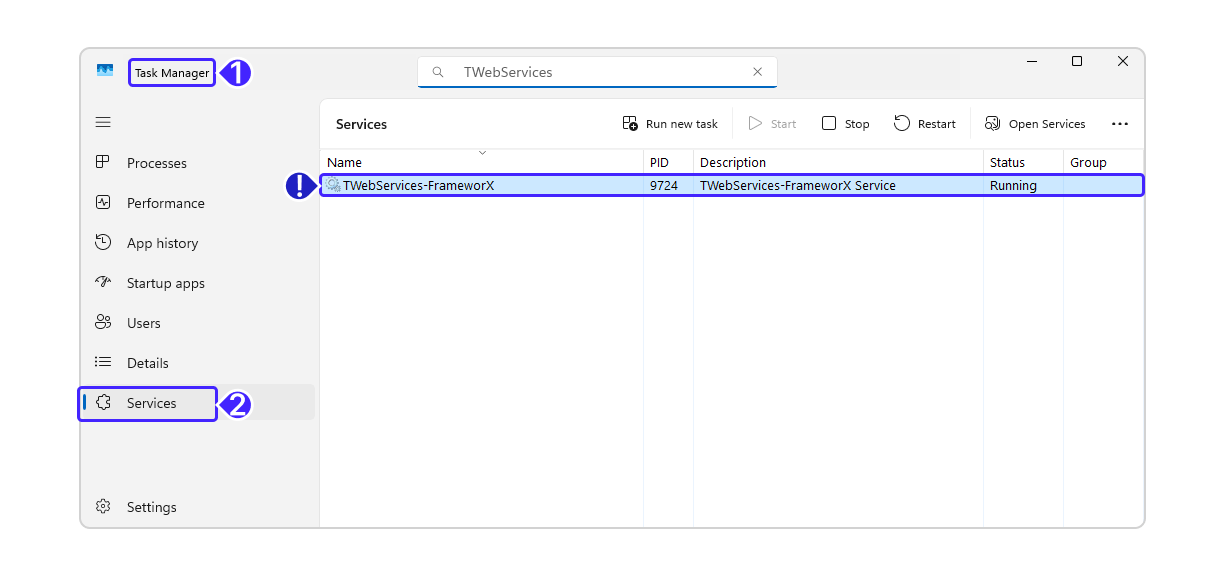The image size is (1224, 576).
Task: Minimize the Task Manager window
Action: click(x=1031, y=61)
